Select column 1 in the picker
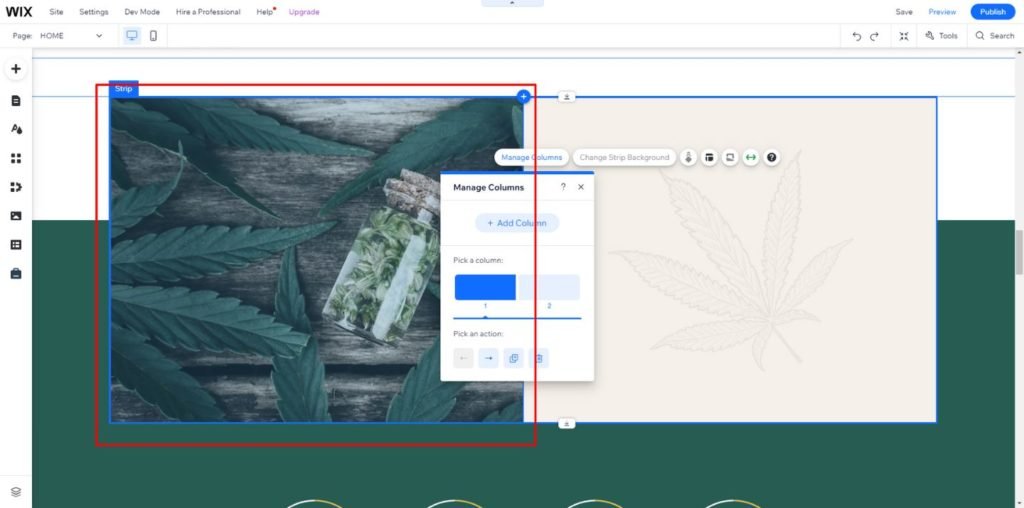This screenshot has width=1024, height=508. pos(485,287)
